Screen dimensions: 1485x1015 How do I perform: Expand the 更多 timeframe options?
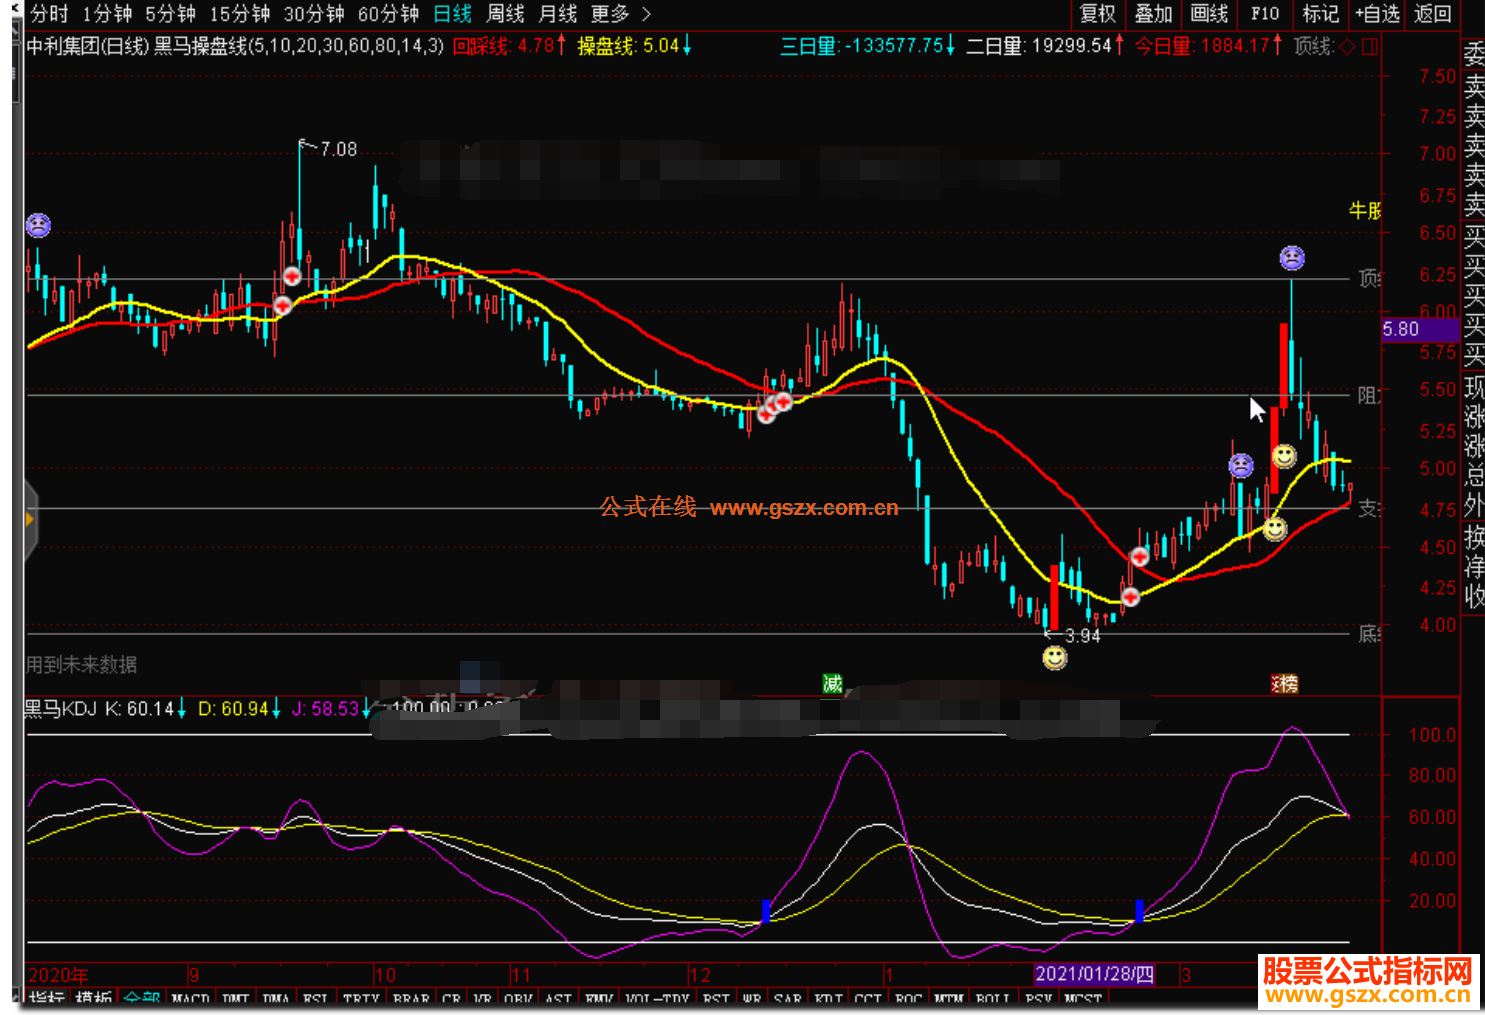(x=620, y=14)
